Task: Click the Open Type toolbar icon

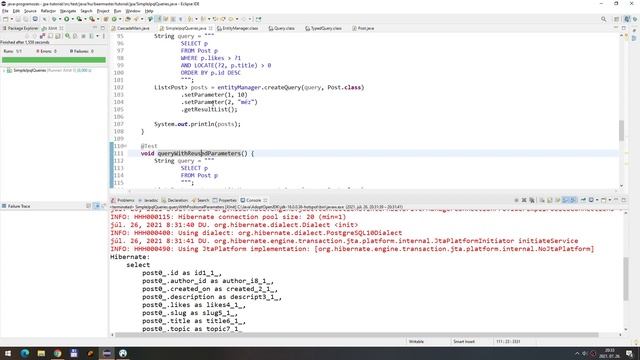Action: pos(128,19)
